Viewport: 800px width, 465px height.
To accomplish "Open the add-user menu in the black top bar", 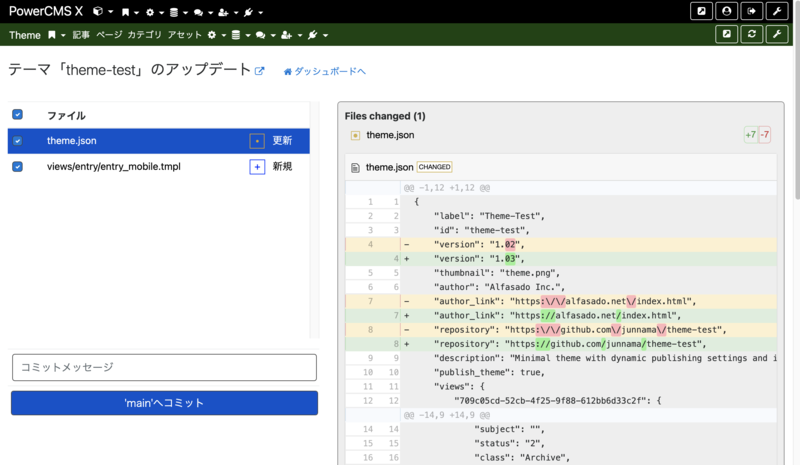I will (x=228, y=12).
